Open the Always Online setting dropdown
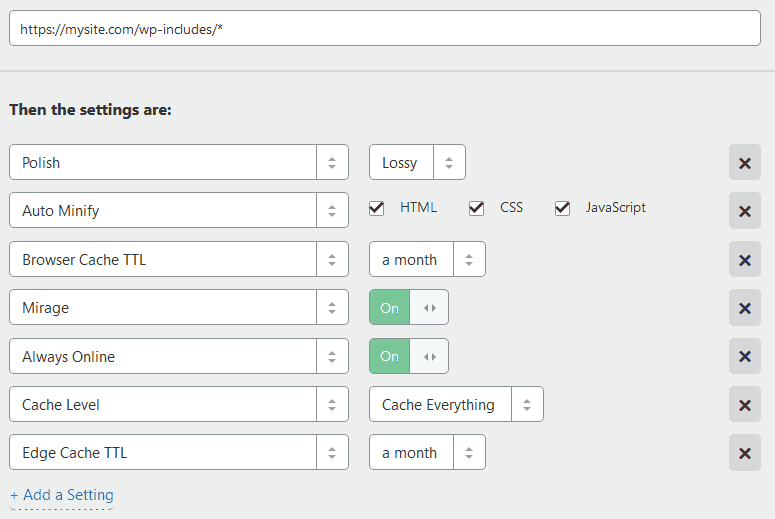Screen dimensions: 775x519 tap(179, 356)
